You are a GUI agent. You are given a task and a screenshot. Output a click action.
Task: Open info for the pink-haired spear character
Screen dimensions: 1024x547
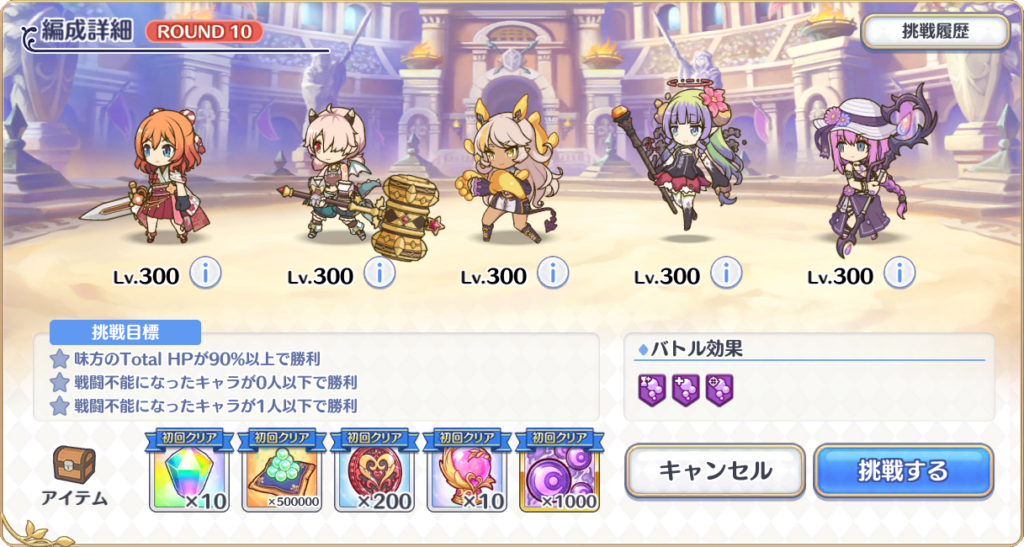[x=379, y=274]
